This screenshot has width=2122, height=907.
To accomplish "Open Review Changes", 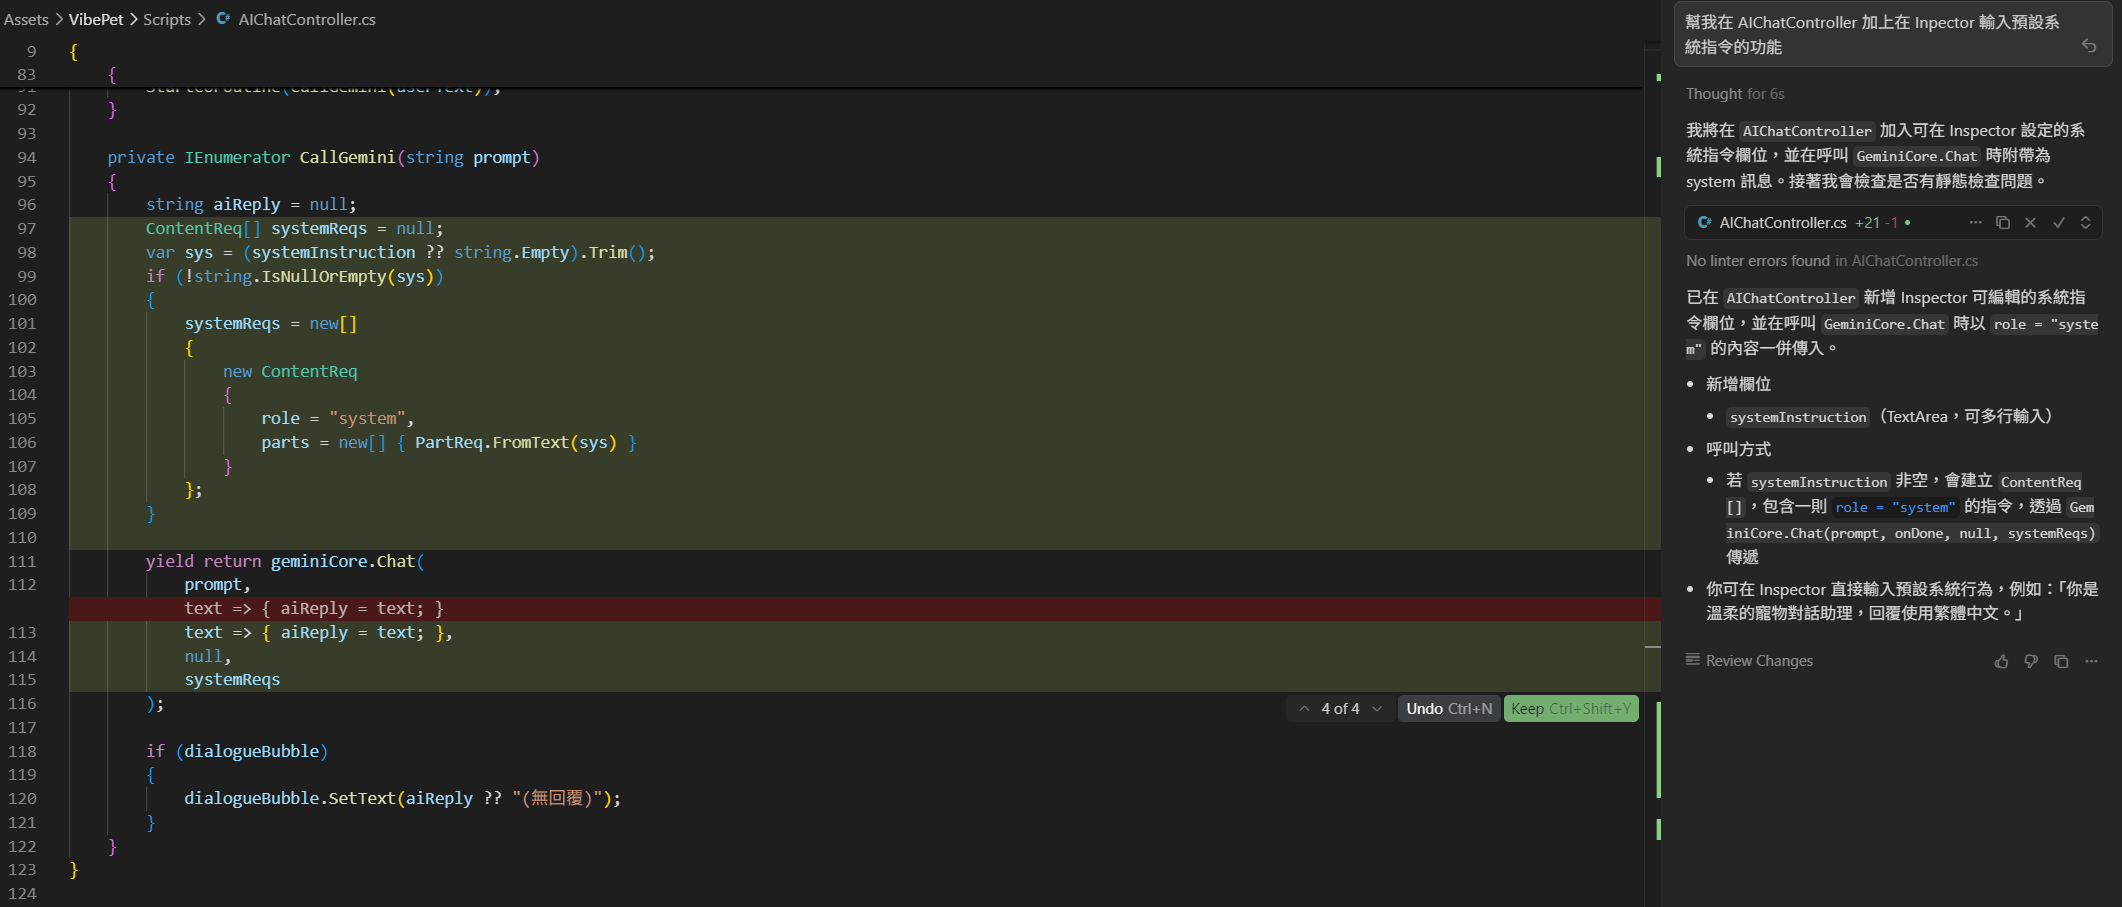I will (x=1749, y=661).
